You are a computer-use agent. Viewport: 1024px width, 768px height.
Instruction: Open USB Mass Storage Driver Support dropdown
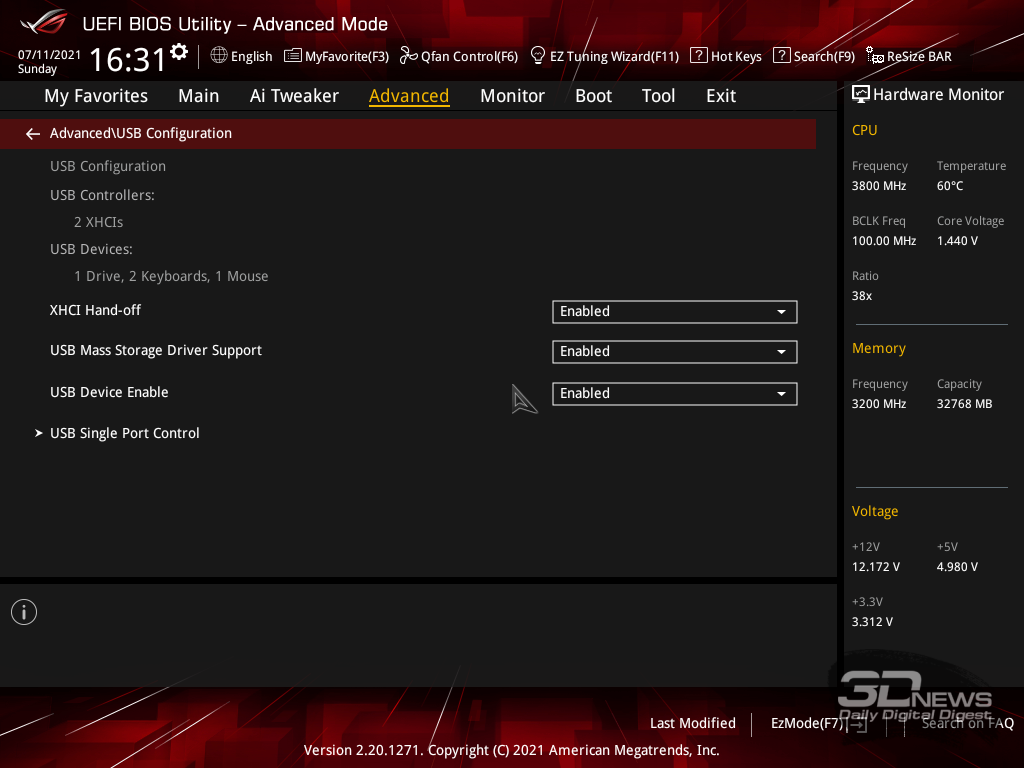tap(675, 352)
